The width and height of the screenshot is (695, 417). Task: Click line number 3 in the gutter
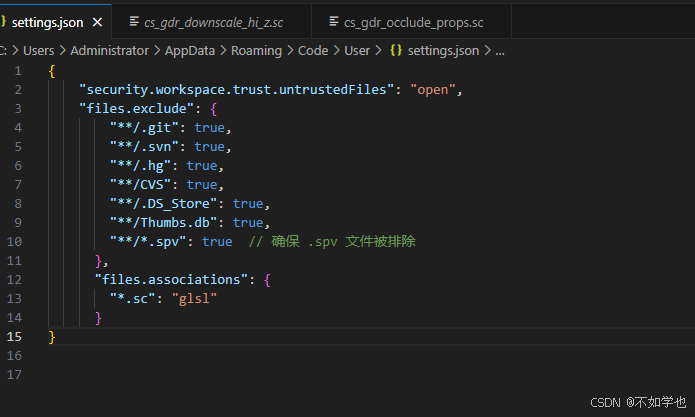pos(18,109)
